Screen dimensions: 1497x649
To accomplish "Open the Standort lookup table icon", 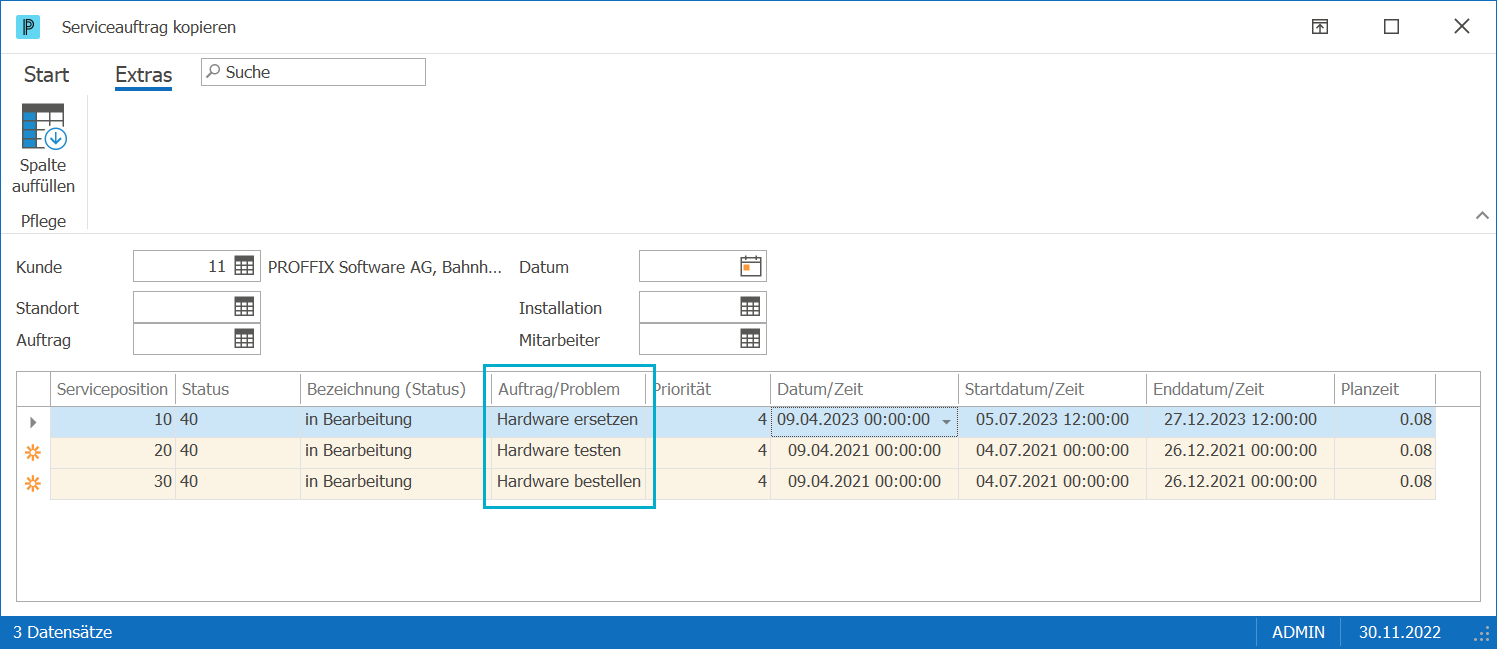I will (x=244, y=307).
